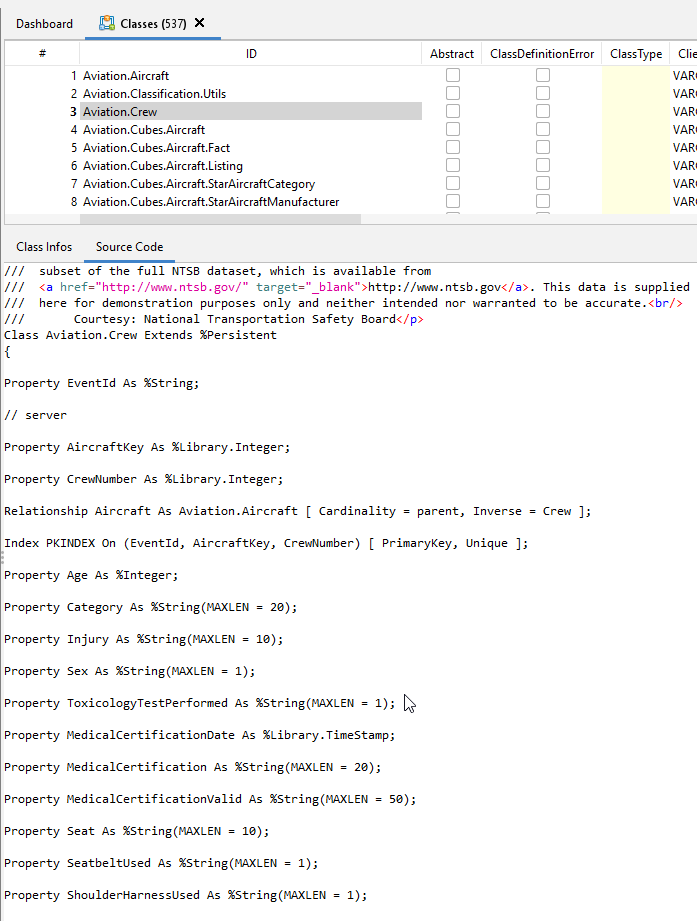Check ClassDefinitionError box for Aviation.Crew
The height and width of the screenshot is (921, 697).
pyautogui.click(x=542, y=112)
